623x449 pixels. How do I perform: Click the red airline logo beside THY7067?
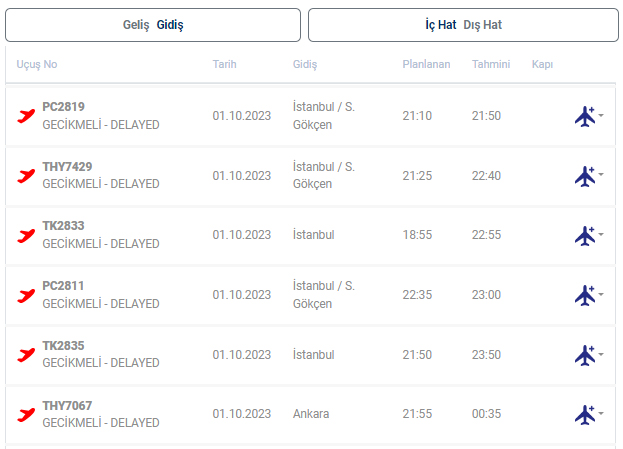pos(27,414)
